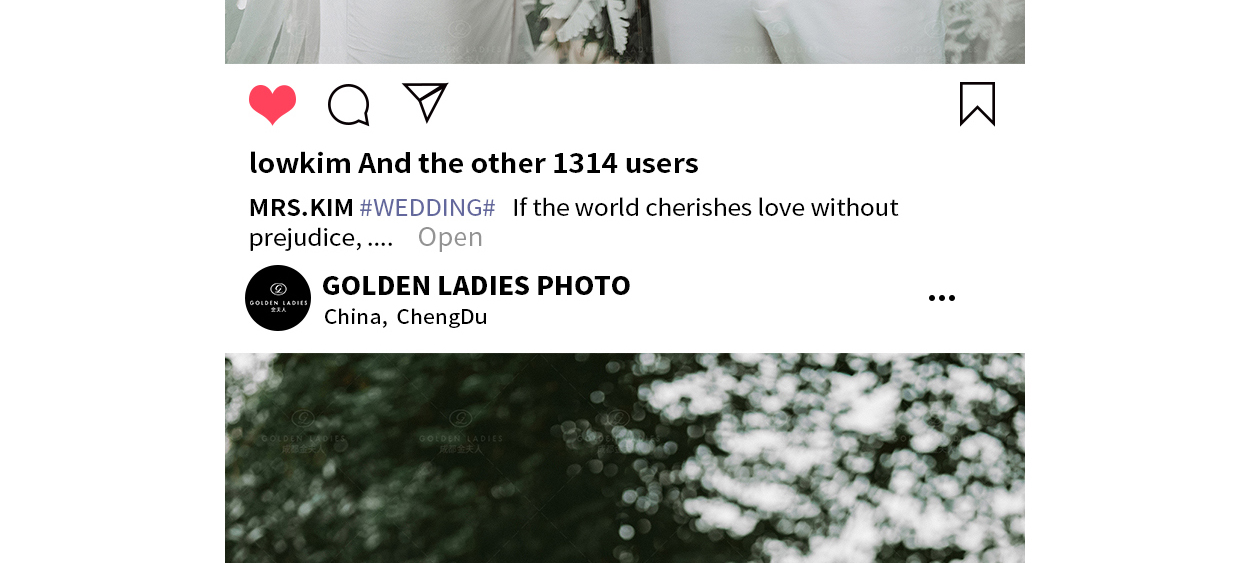Select the caption text about cherishing love

(x=573, y=222)
